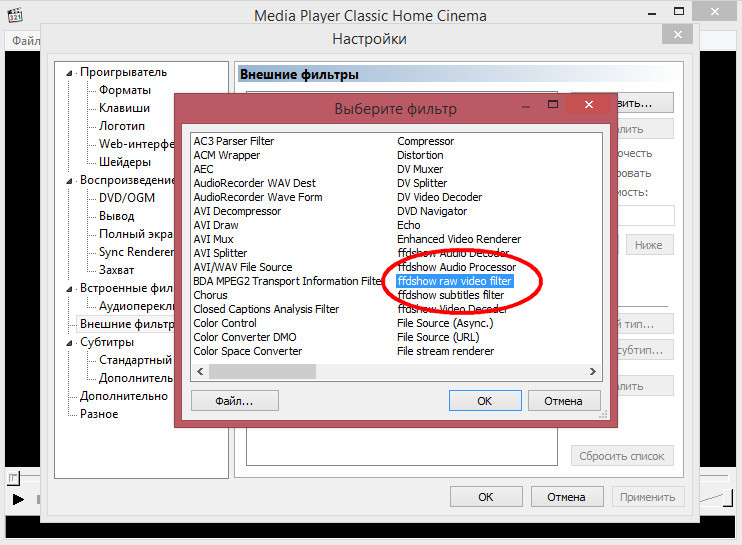The image size is (742, 545).
Task: Select AudioRecorder WAV Dest filter
Action: point(255,183)
